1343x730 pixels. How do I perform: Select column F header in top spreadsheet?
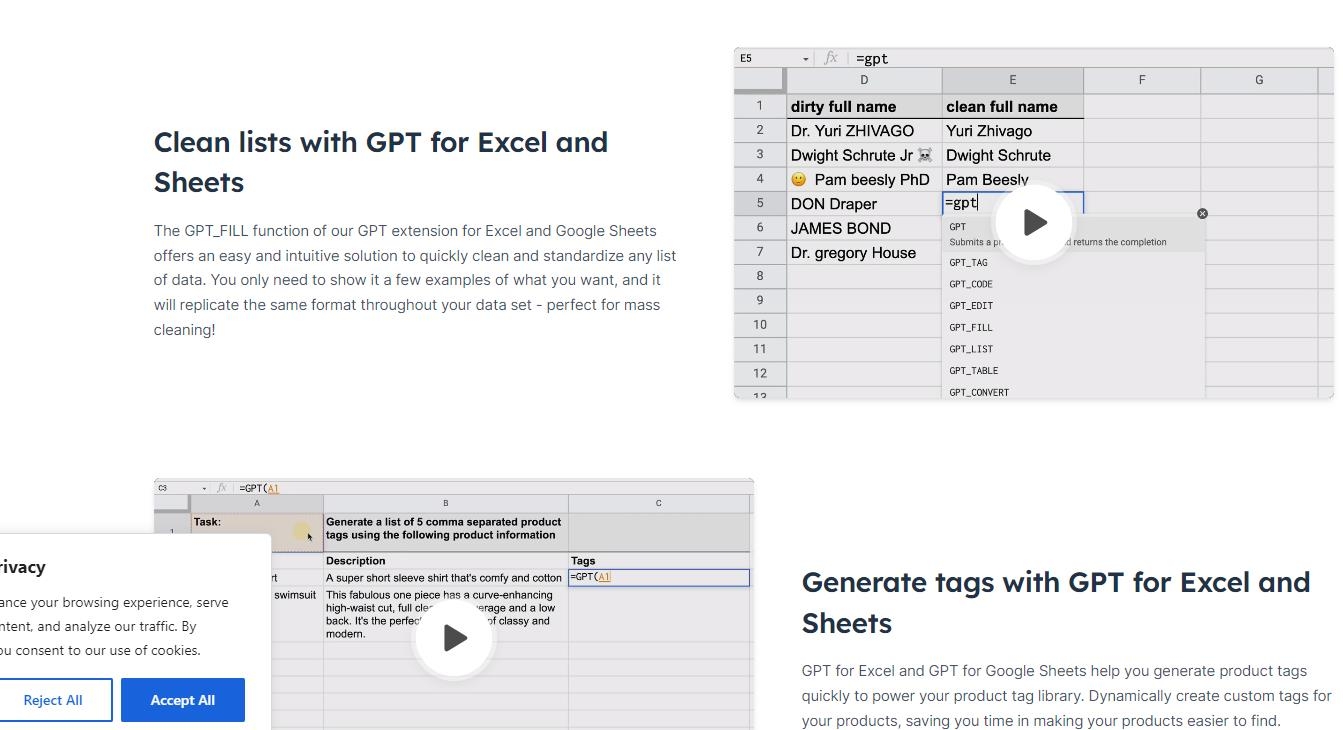pyautogui.click(x=1142, y=80)
